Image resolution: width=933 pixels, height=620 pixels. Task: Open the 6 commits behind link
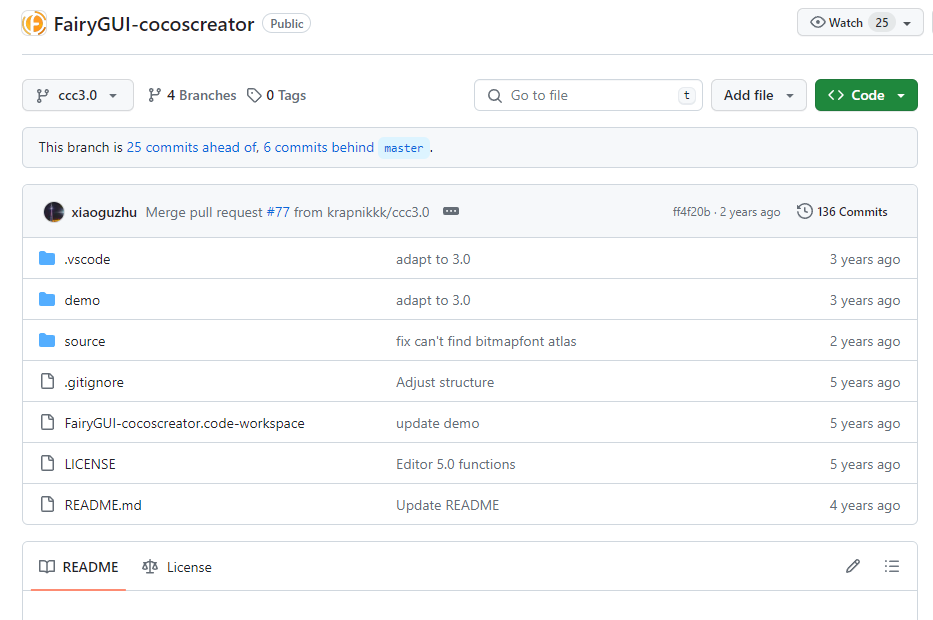click(318, 147)
